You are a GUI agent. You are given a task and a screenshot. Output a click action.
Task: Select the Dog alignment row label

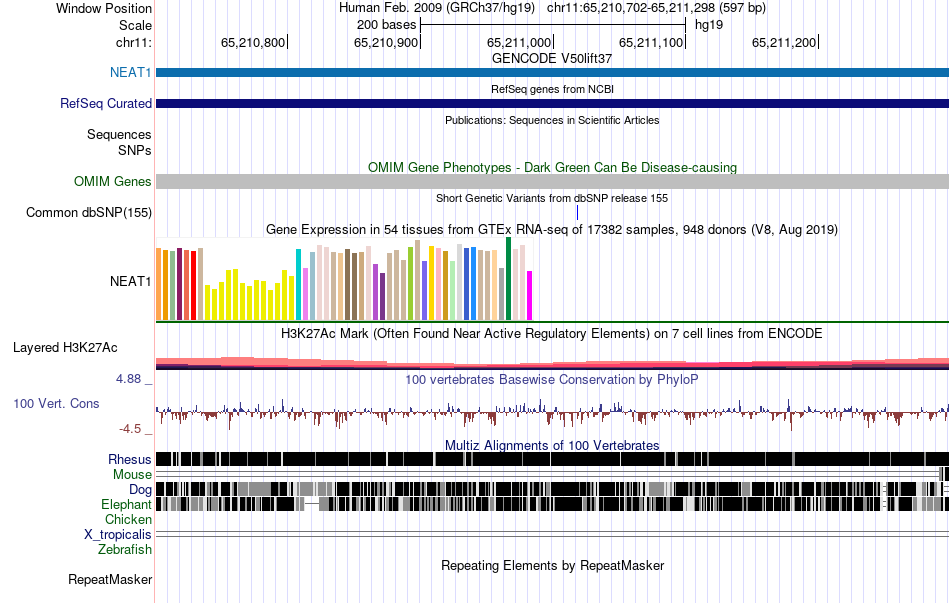point(140,490)
